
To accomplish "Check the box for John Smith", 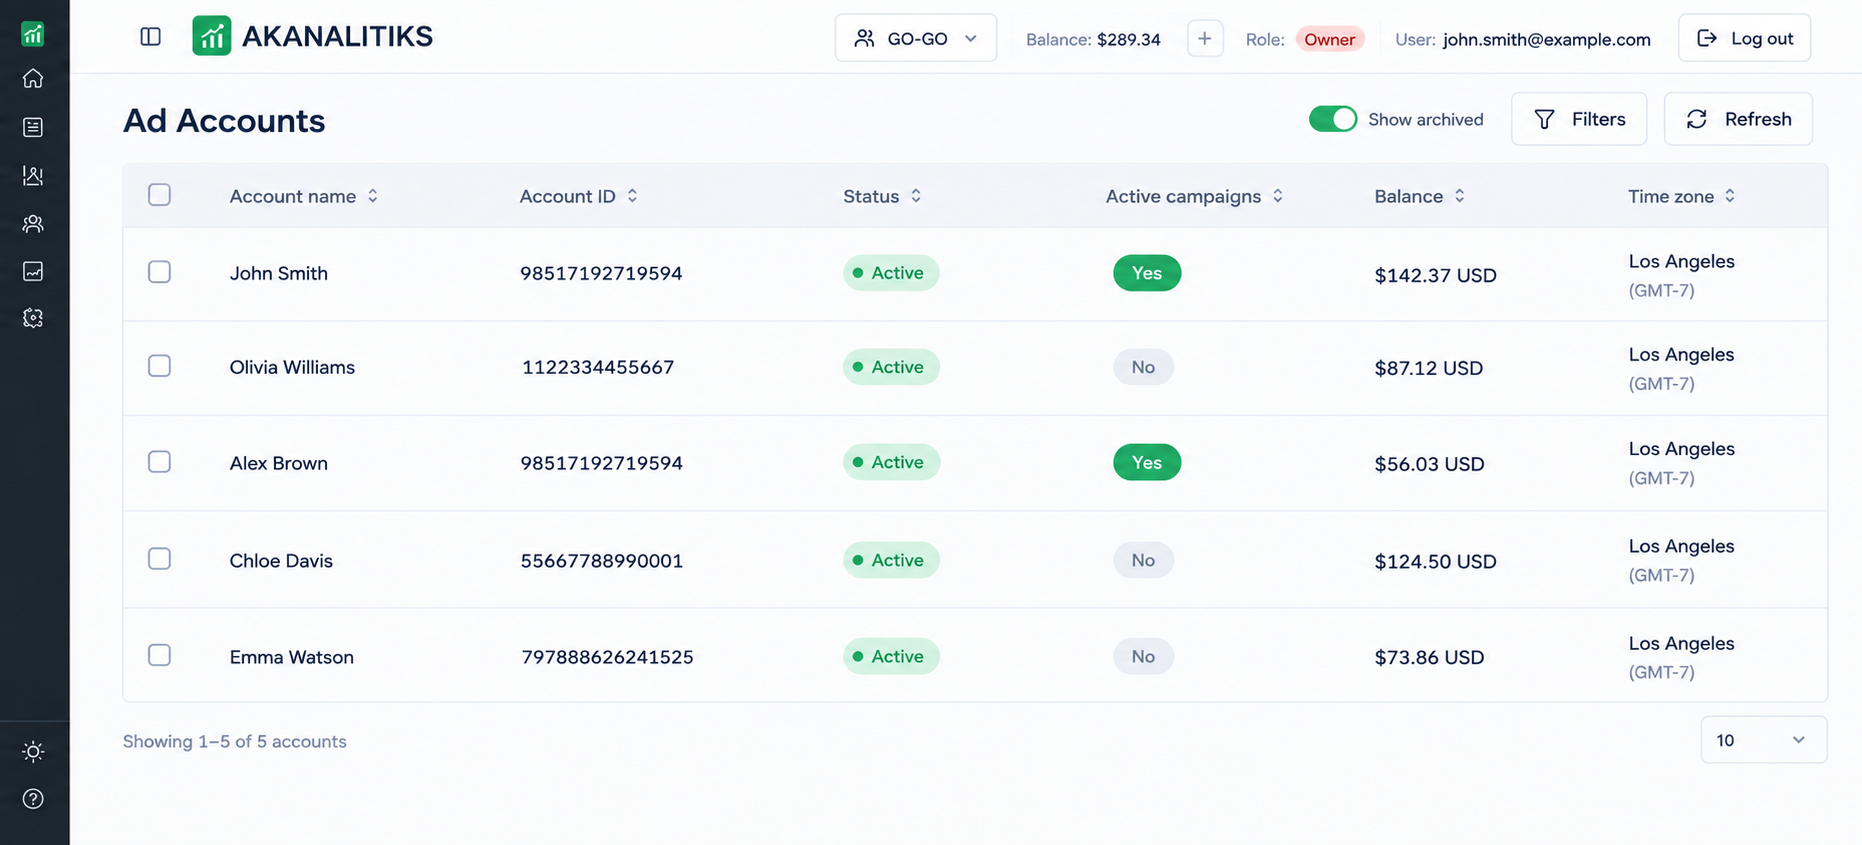I will tap(160, 272).
